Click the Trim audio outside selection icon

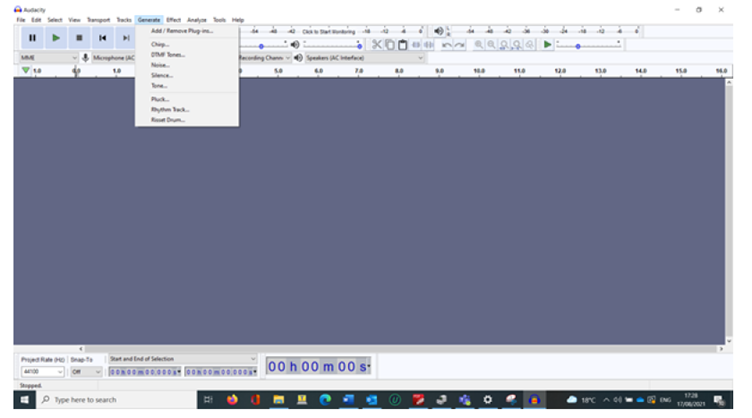click(416, 45)
